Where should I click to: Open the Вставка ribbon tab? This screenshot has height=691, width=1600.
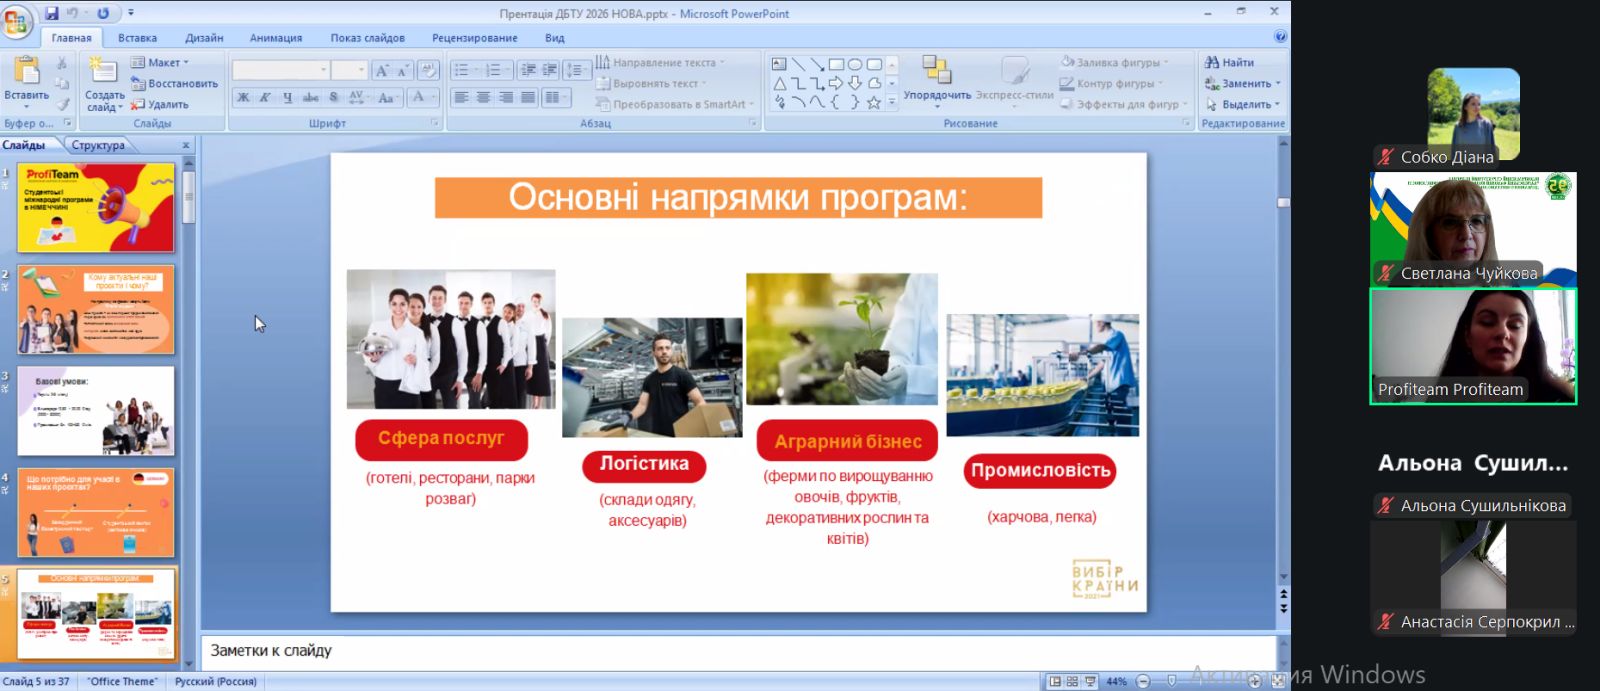click(137, 38)
